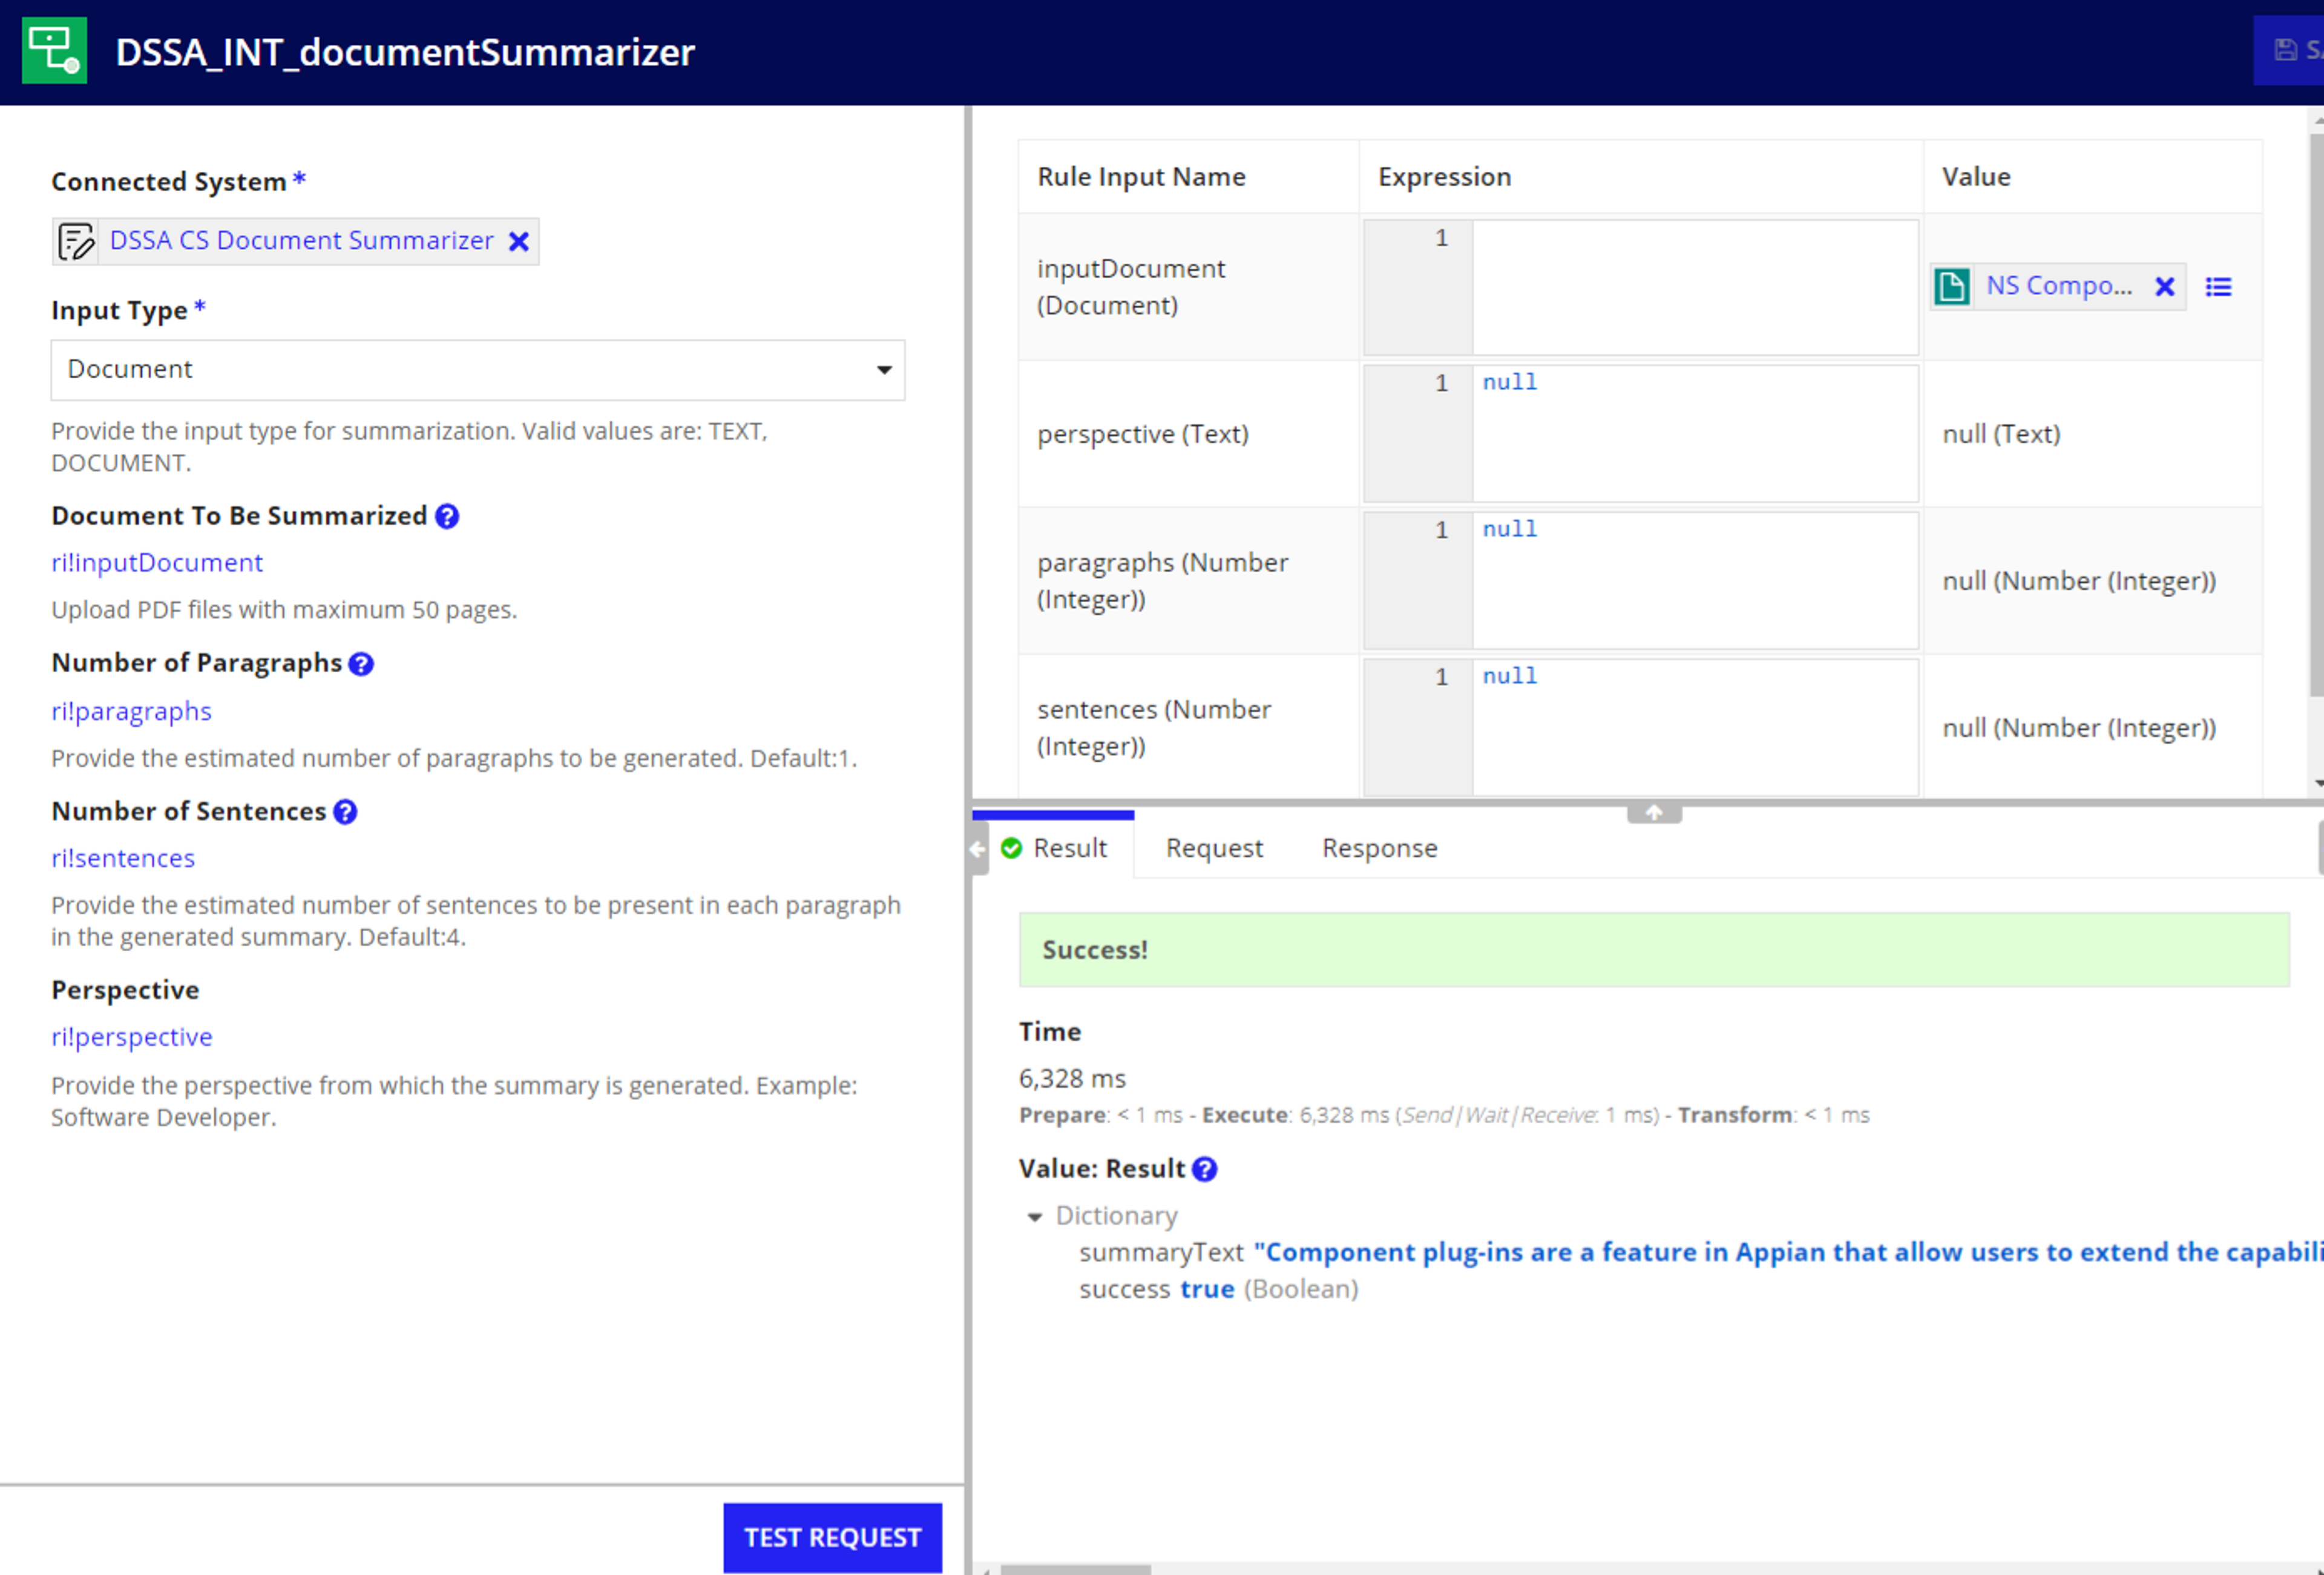Show help for Document To Be Summarized
2324x1575 pixels.
[447, 516]
